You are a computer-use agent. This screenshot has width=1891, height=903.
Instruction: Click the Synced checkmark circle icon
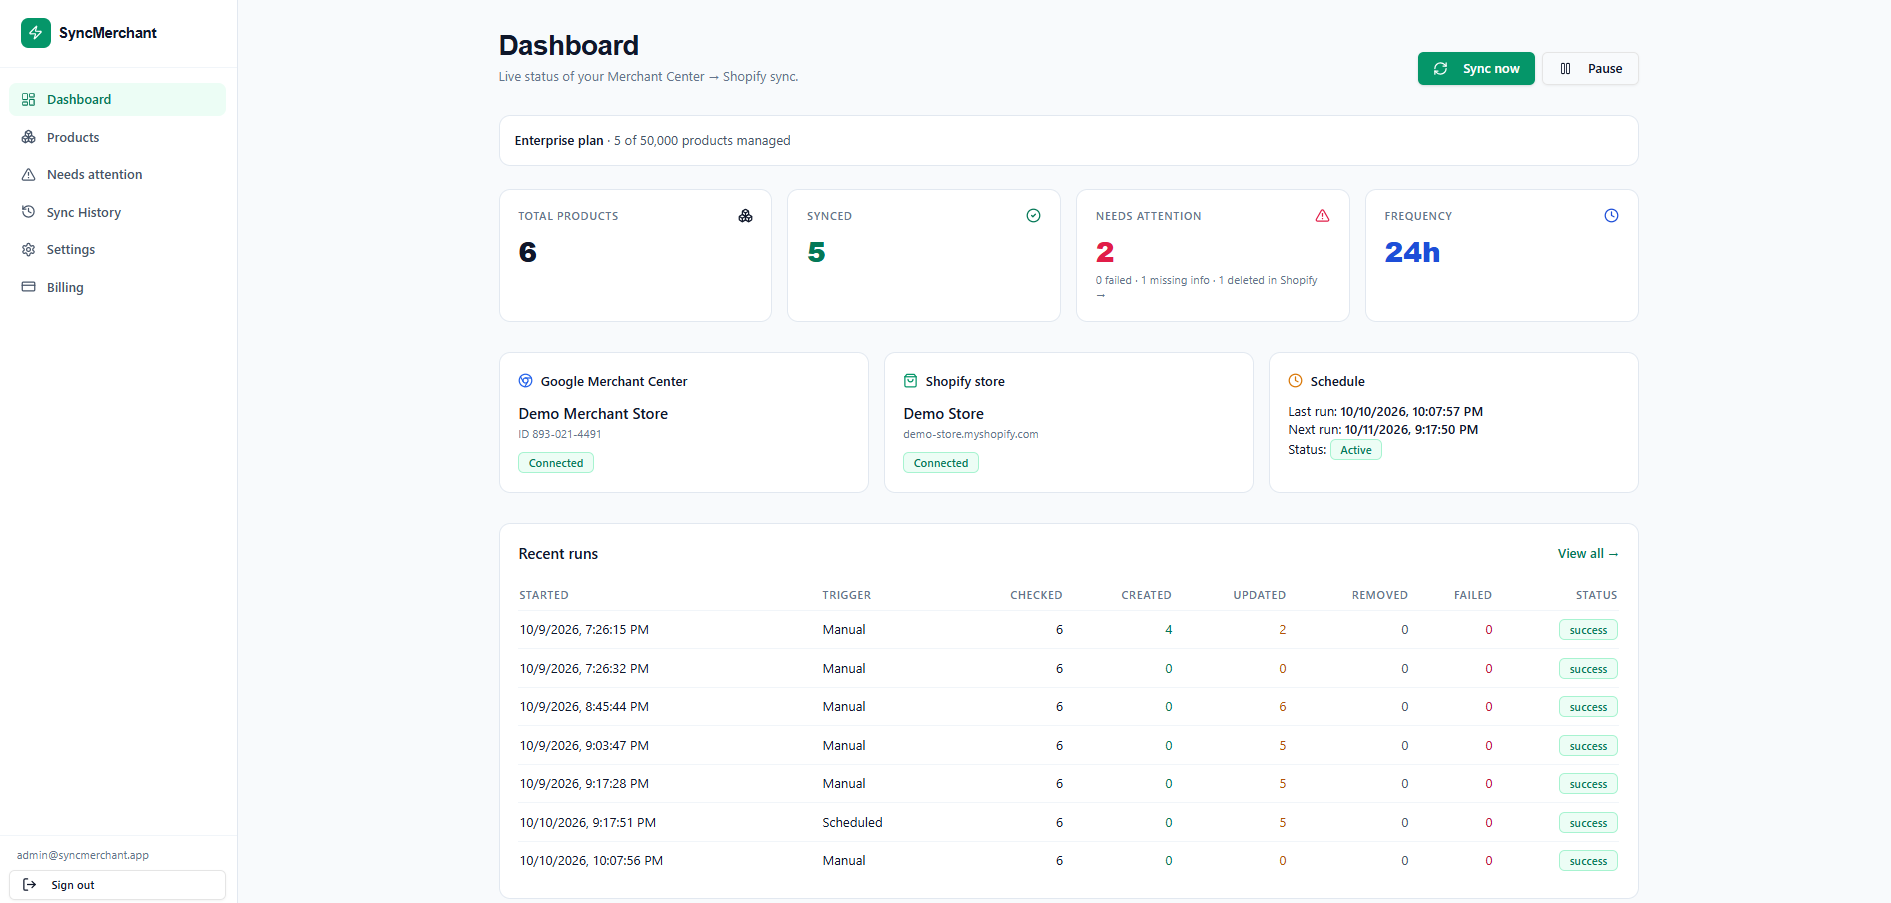(1034, 216)
